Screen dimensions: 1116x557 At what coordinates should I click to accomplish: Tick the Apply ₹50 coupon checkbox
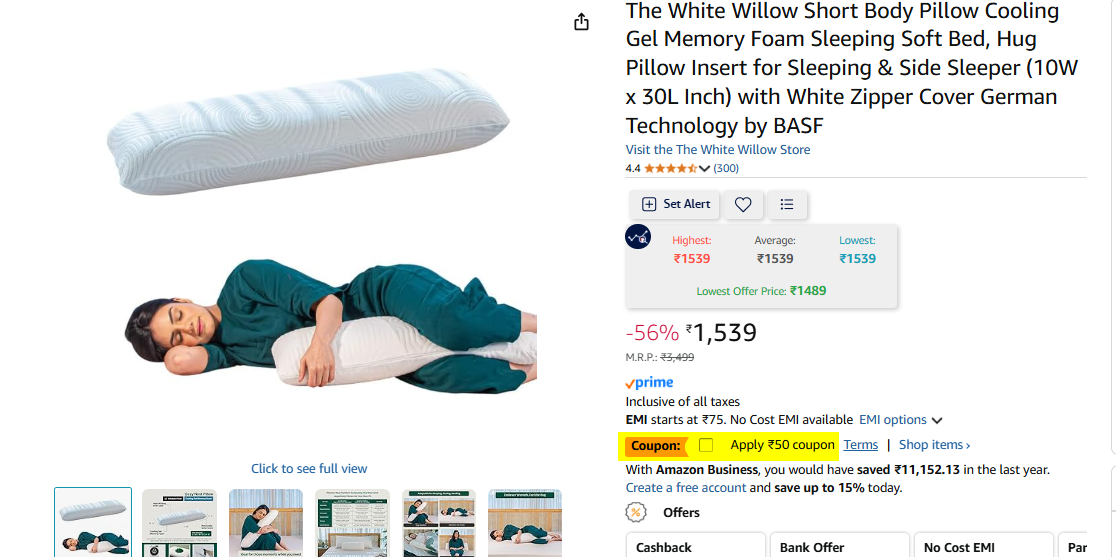[706, 445]
